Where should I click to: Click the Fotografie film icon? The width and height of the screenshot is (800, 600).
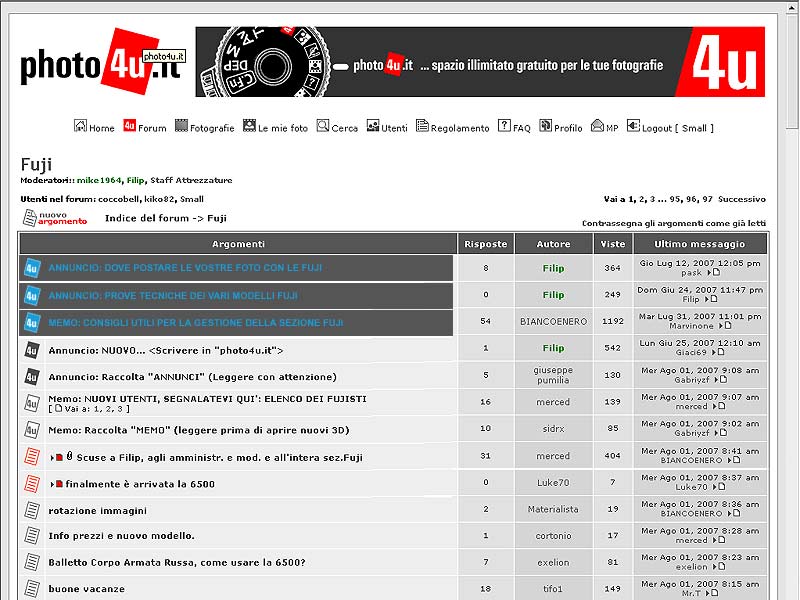[x=181, y=126]
